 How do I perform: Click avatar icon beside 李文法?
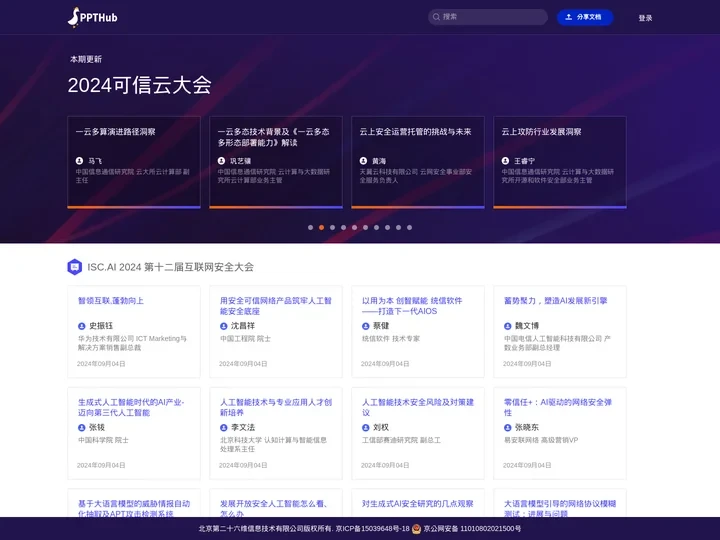(x=224, y=428)
